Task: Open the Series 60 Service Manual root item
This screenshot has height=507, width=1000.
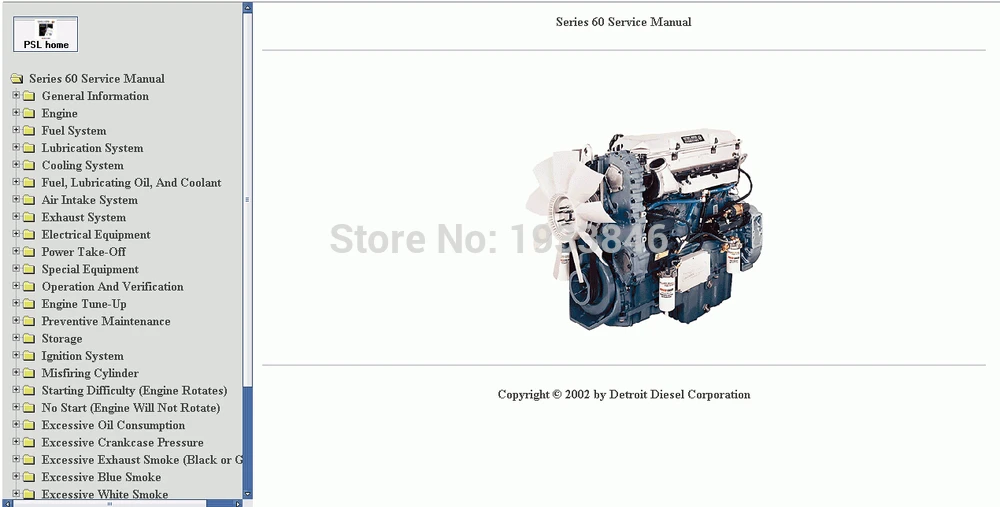Action: click(x=96, y=78)
